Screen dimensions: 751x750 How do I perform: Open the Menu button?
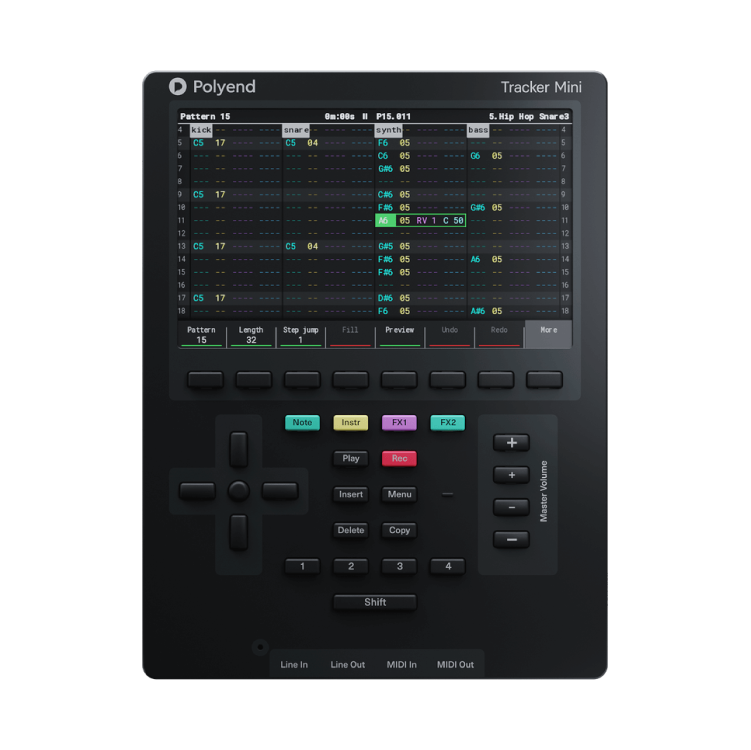pos(399,494)
